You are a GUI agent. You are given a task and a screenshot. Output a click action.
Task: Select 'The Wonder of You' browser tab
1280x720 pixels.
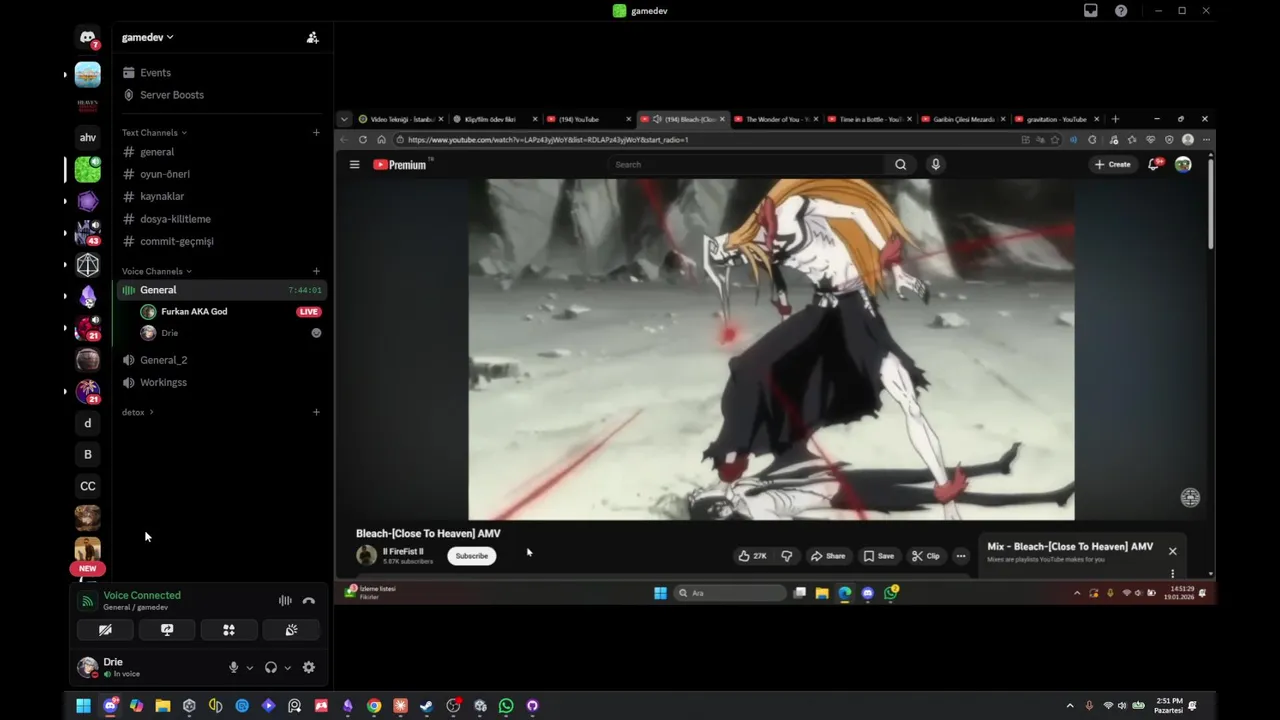[x=776, y=119]
